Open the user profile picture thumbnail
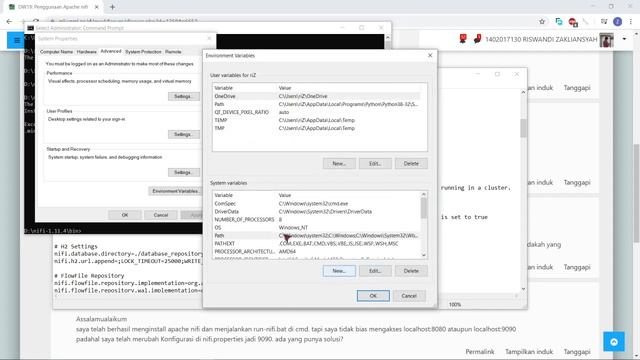Viewport: 640px width, 360px height. pyautogui.click(x=606, y=40)
